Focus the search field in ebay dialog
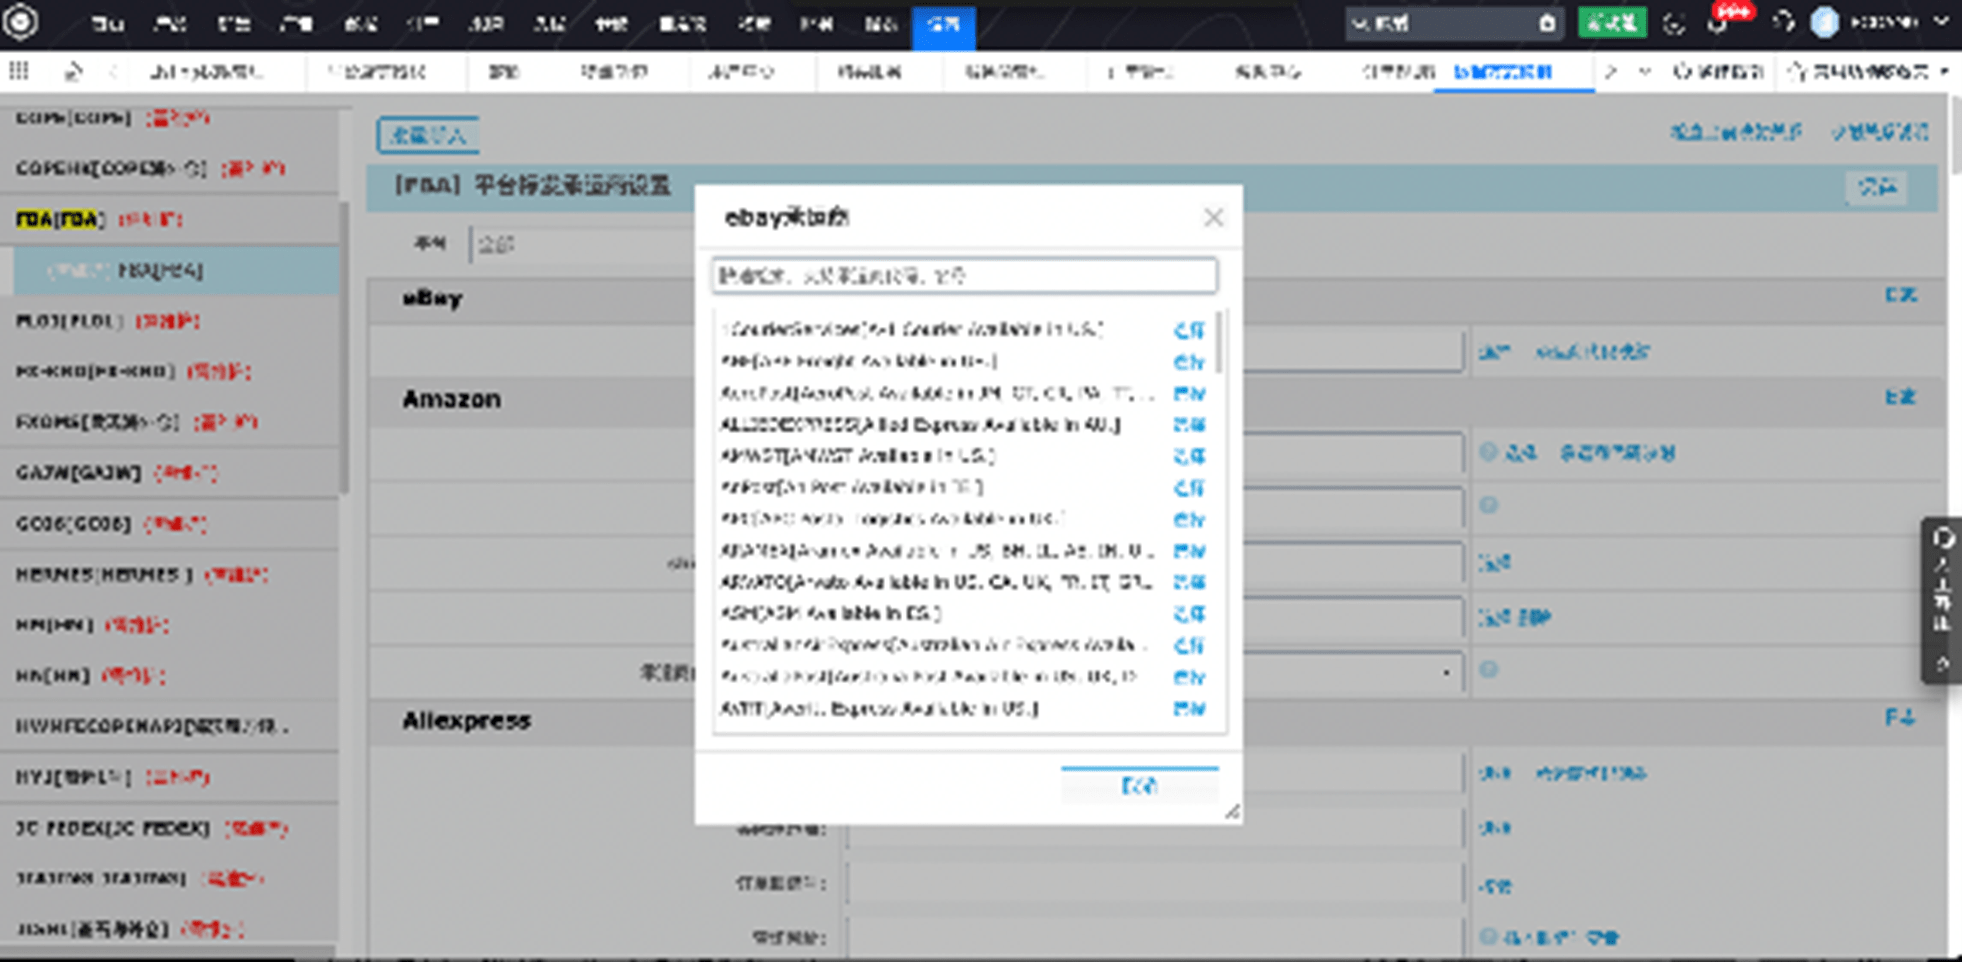The width and height of the screenshot is (1962, 962). point(964,275)
